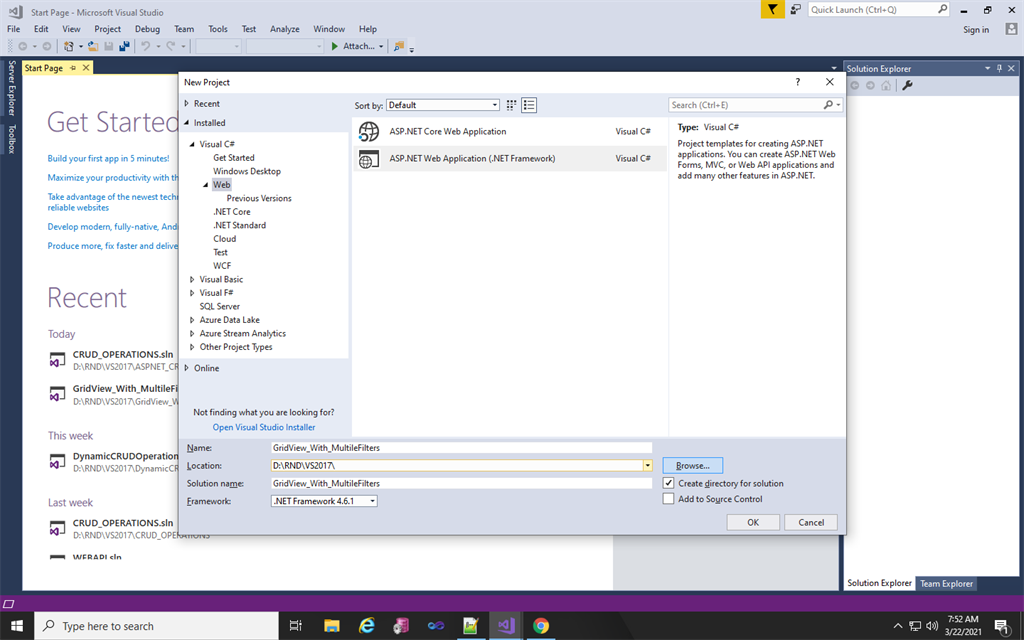Viewport: 1024px width, 640px height.
Task: Switch to Small Icons view in template list
Action: point(511,105)
